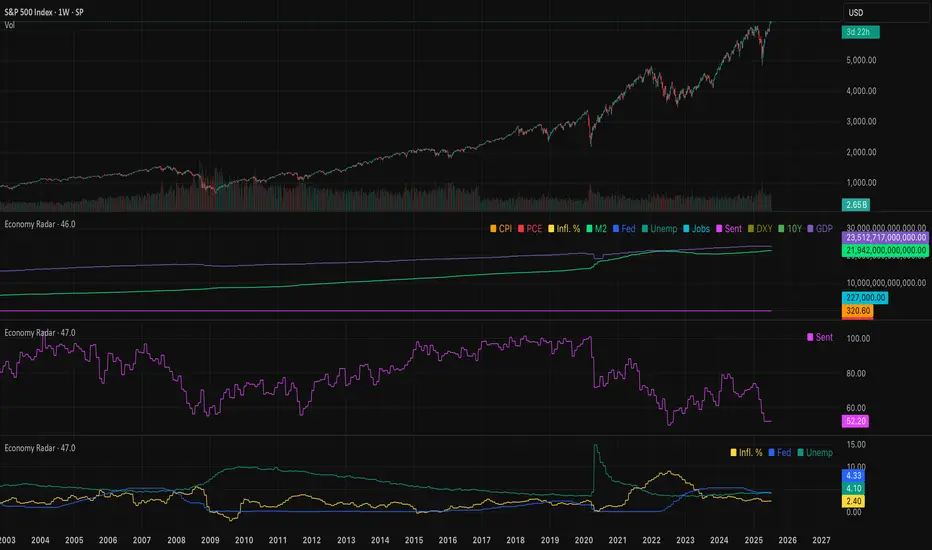Select the Economy Radar 47.0 title in the bottom pane

(x=40, y=448)
